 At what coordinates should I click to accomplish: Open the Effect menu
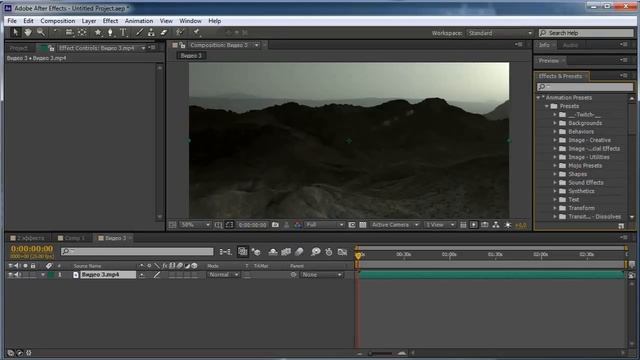pos(110,21)
